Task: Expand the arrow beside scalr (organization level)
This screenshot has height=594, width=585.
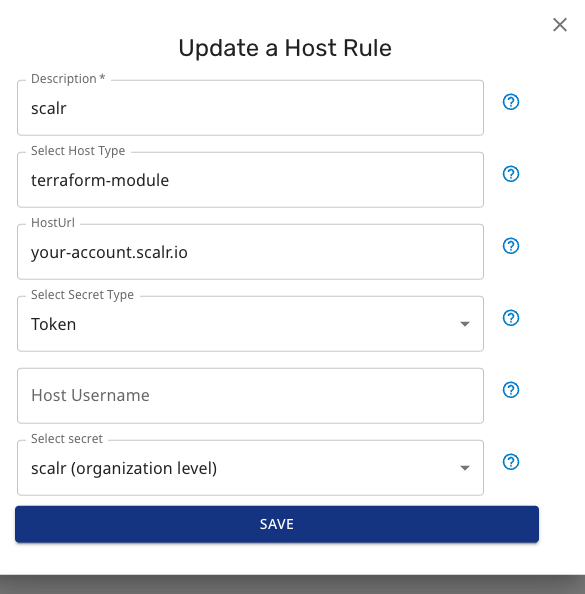Action: tap(465, 468)
